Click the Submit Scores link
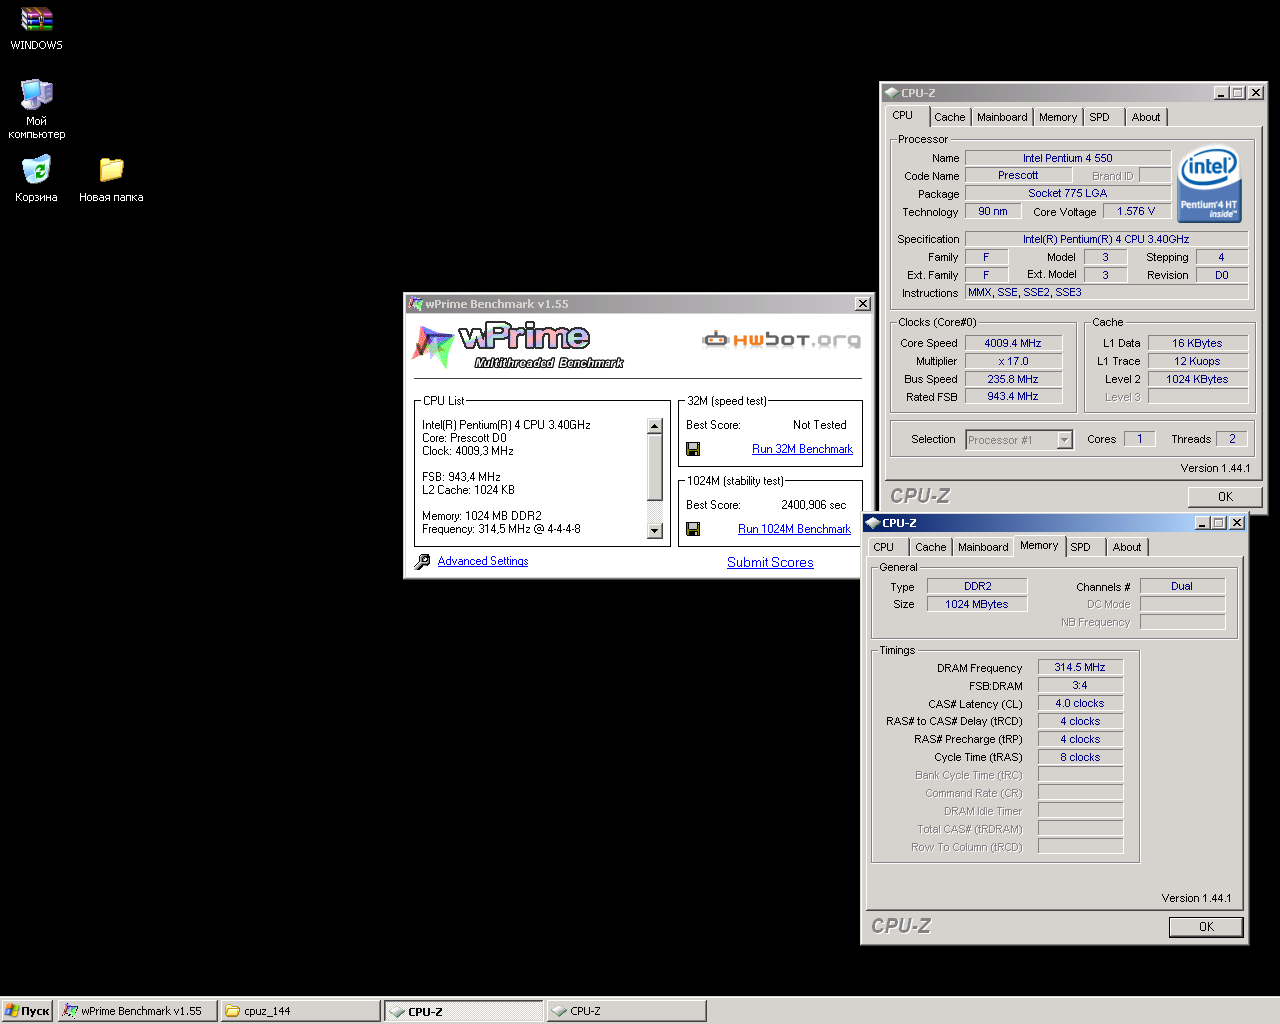1280x1024 pixels. coord(770,562)
